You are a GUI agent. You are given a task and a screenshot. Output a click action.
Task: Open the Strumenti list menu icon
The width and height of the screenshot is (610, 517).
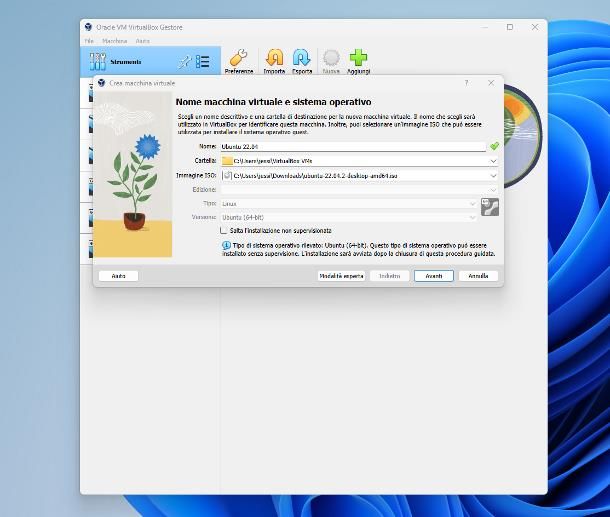click(202, 61)
